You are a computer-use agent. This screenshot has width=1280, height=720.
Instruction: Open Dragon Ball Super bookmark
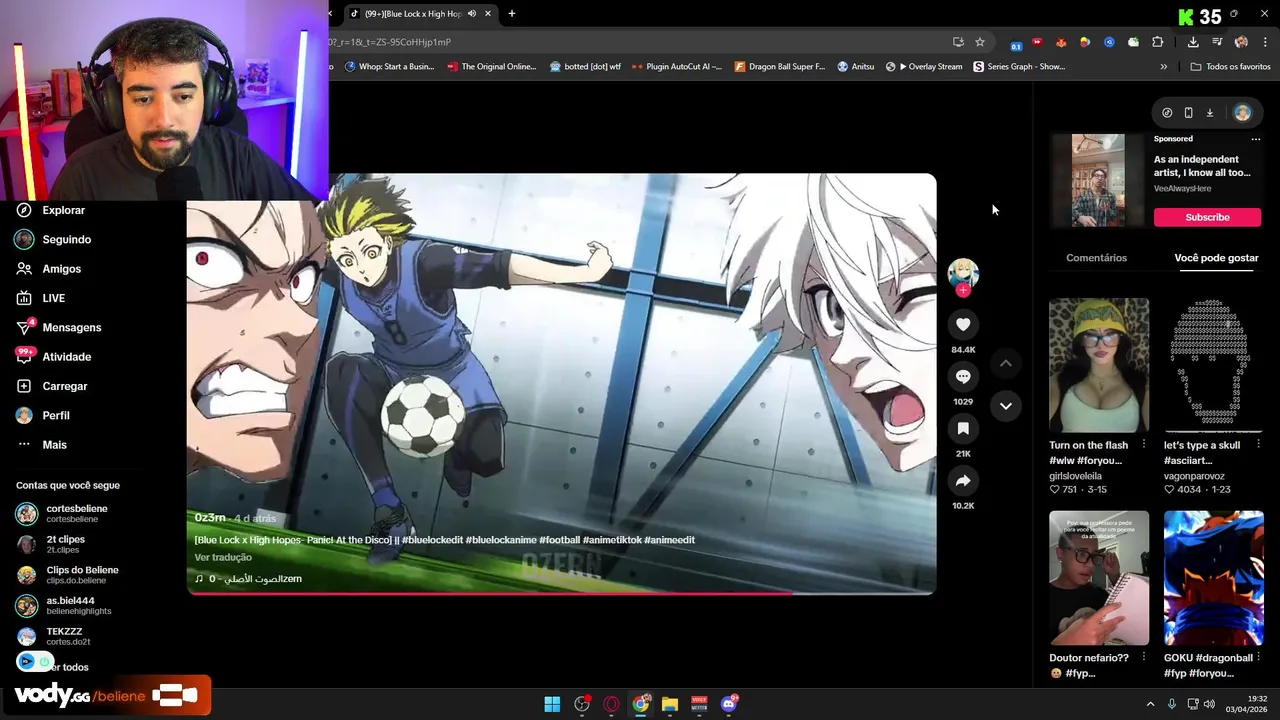click(x=780, y=67)
